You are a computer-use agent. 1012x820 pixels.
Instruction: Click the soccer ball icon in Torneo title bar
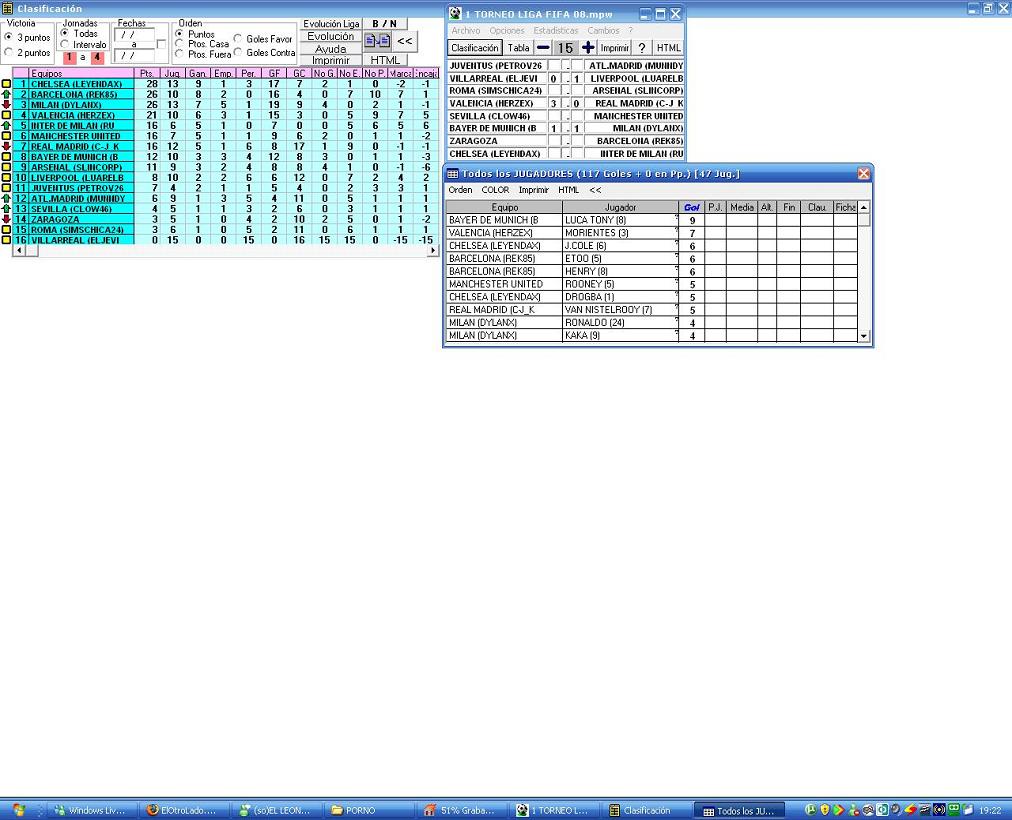[455, 14]
